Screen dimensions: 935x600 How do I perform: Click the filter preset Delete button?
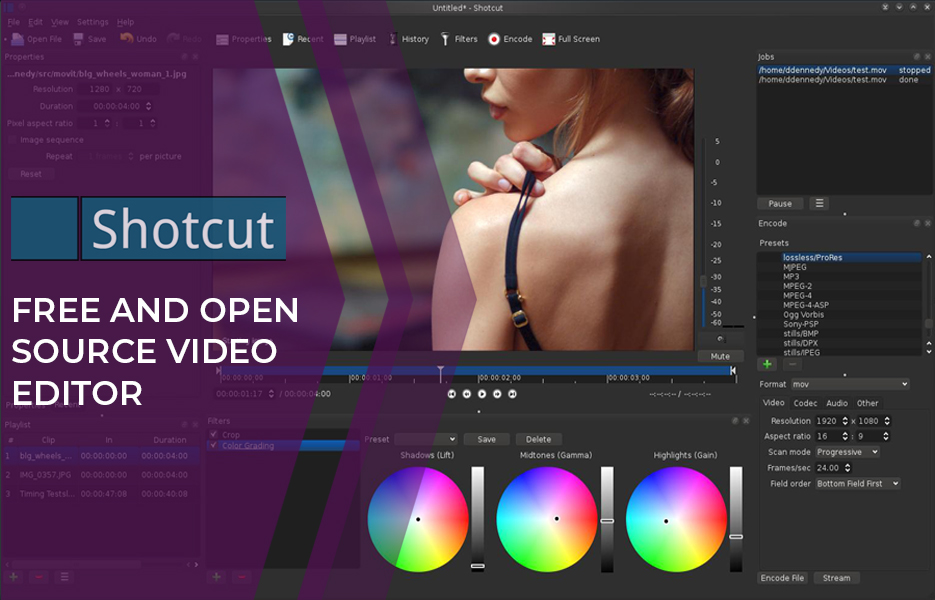click(x=538, y=439)
